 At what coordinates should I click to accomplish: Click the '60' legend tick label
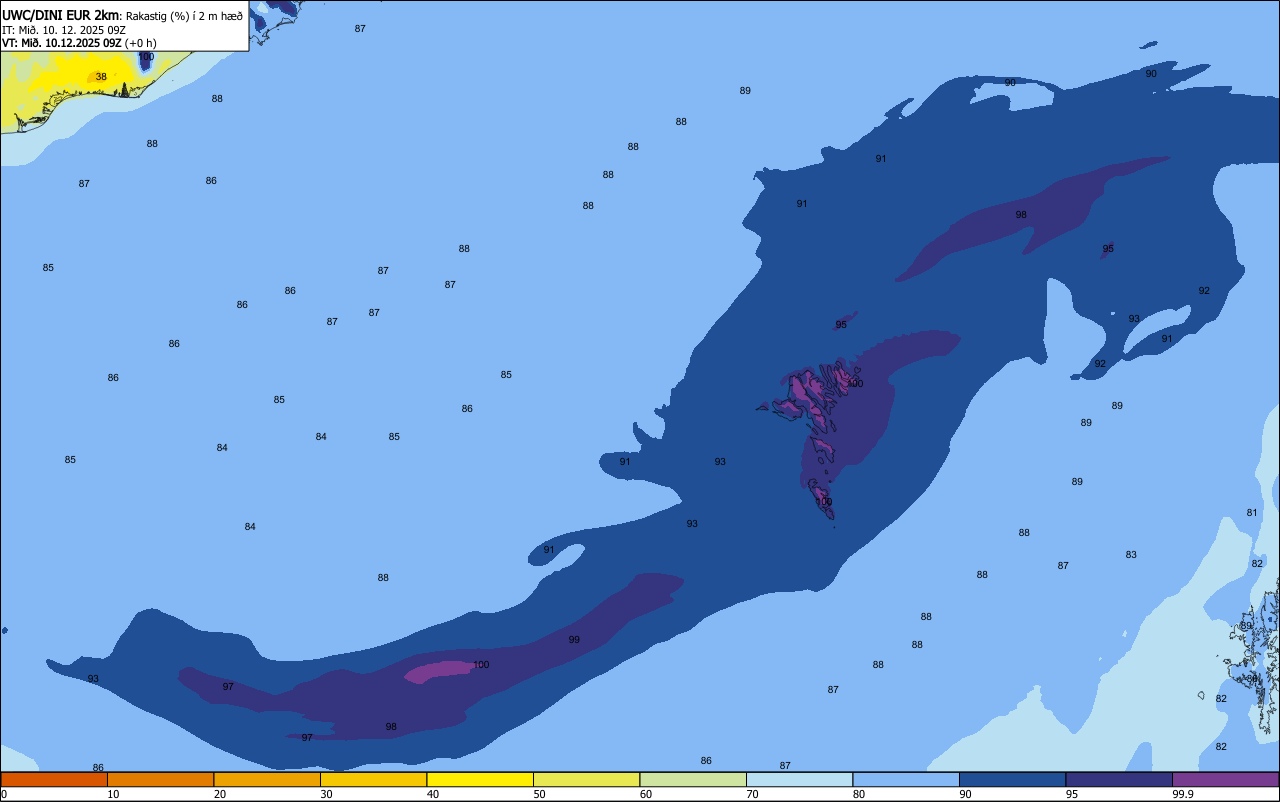[x=646, y=794]
